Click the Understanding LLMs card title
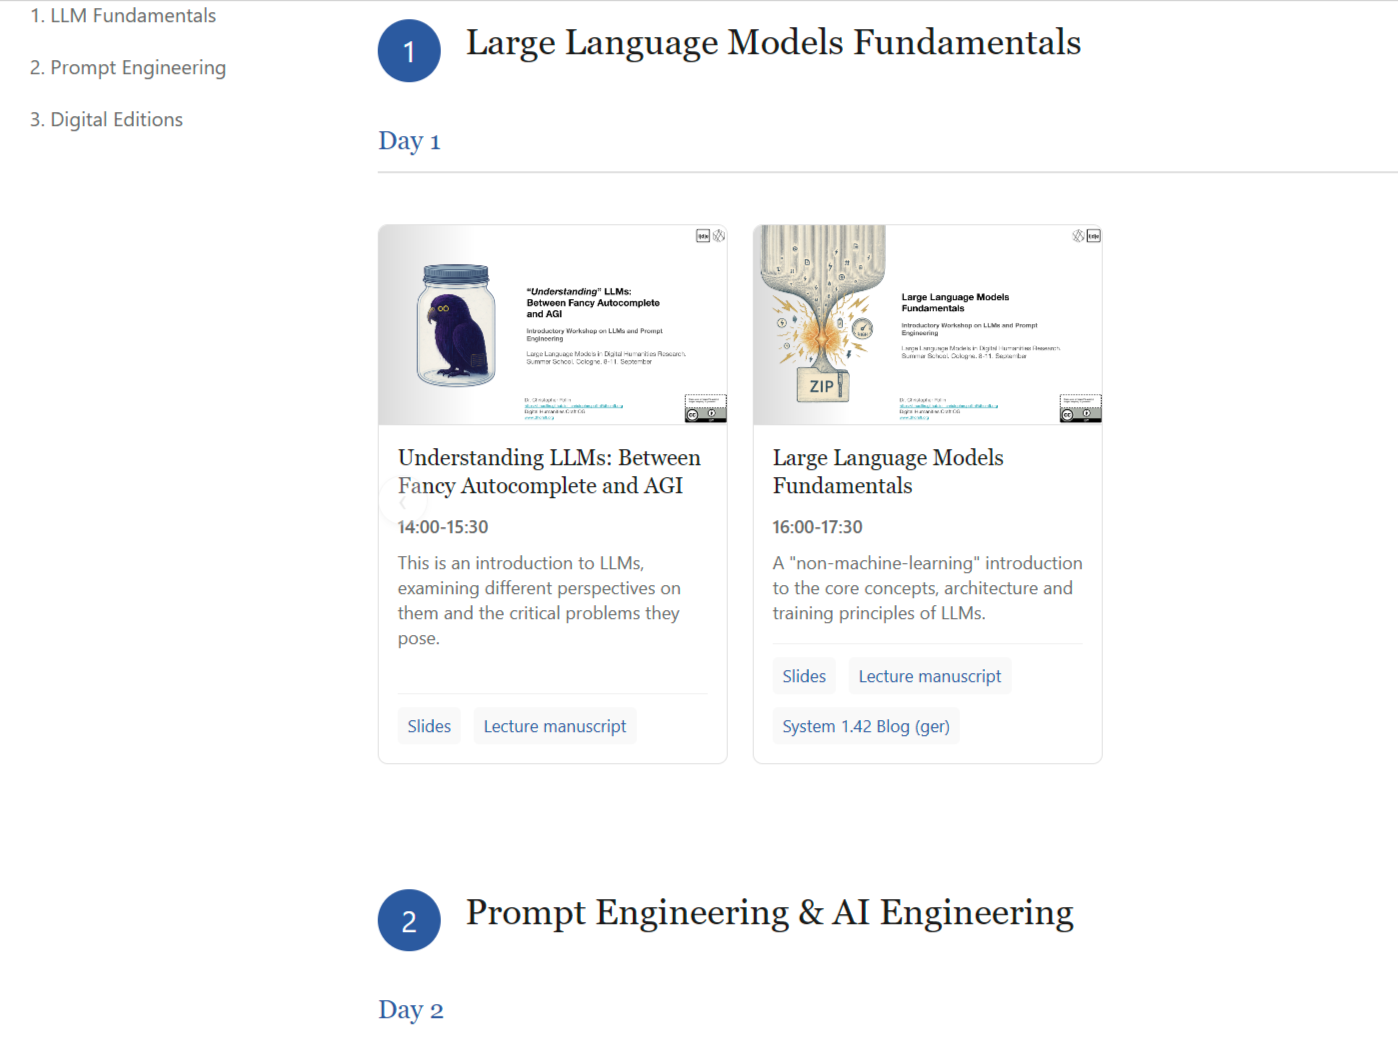Viewport: 1398px width, 1040px height. pyautogui.click(x=549, y=471)
